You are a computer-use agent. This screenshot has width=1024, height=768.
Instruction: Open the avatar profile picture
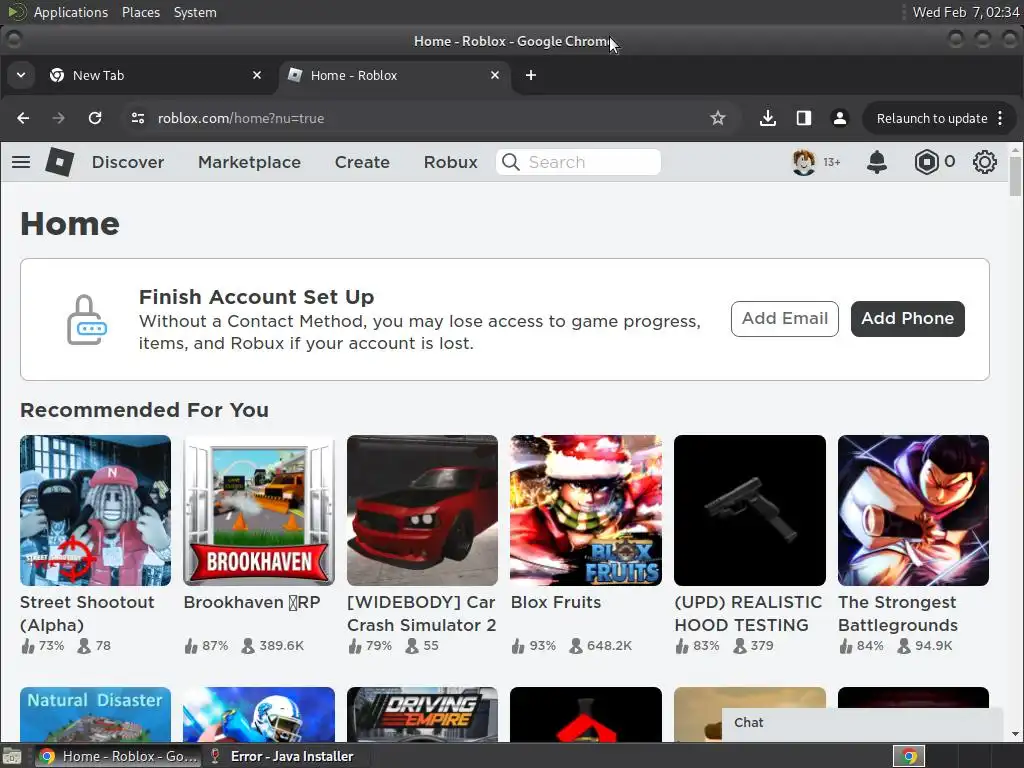[803, 162]
